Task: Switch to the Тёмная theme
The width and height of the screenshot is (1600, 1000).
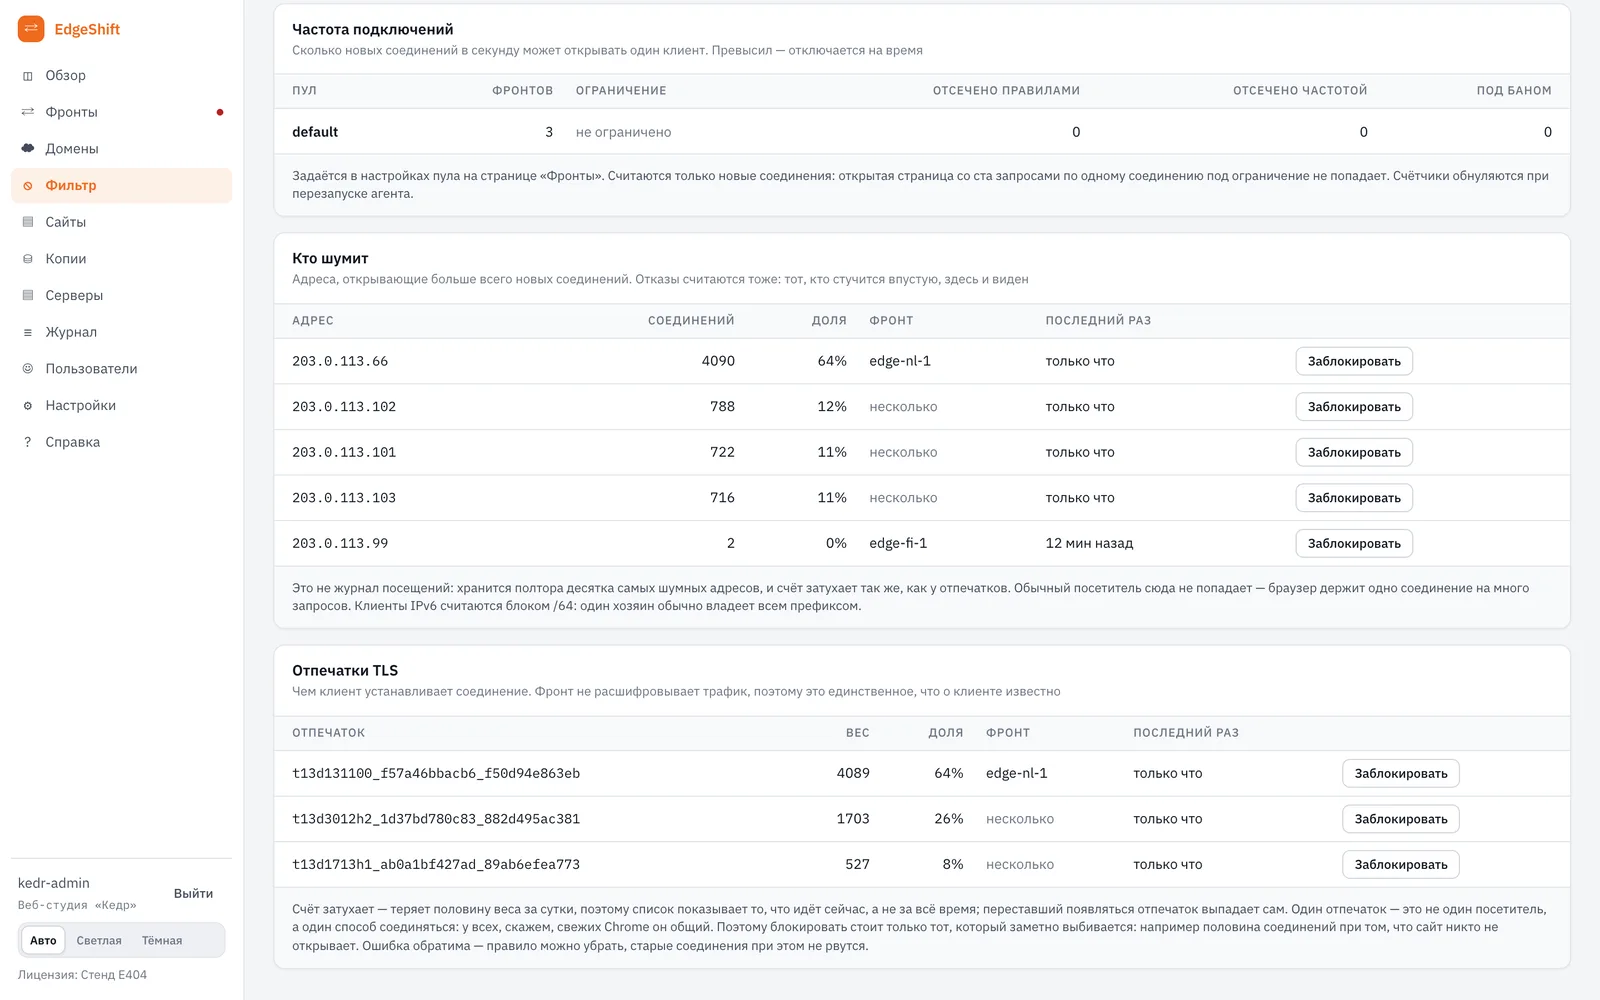Action: 162,940
